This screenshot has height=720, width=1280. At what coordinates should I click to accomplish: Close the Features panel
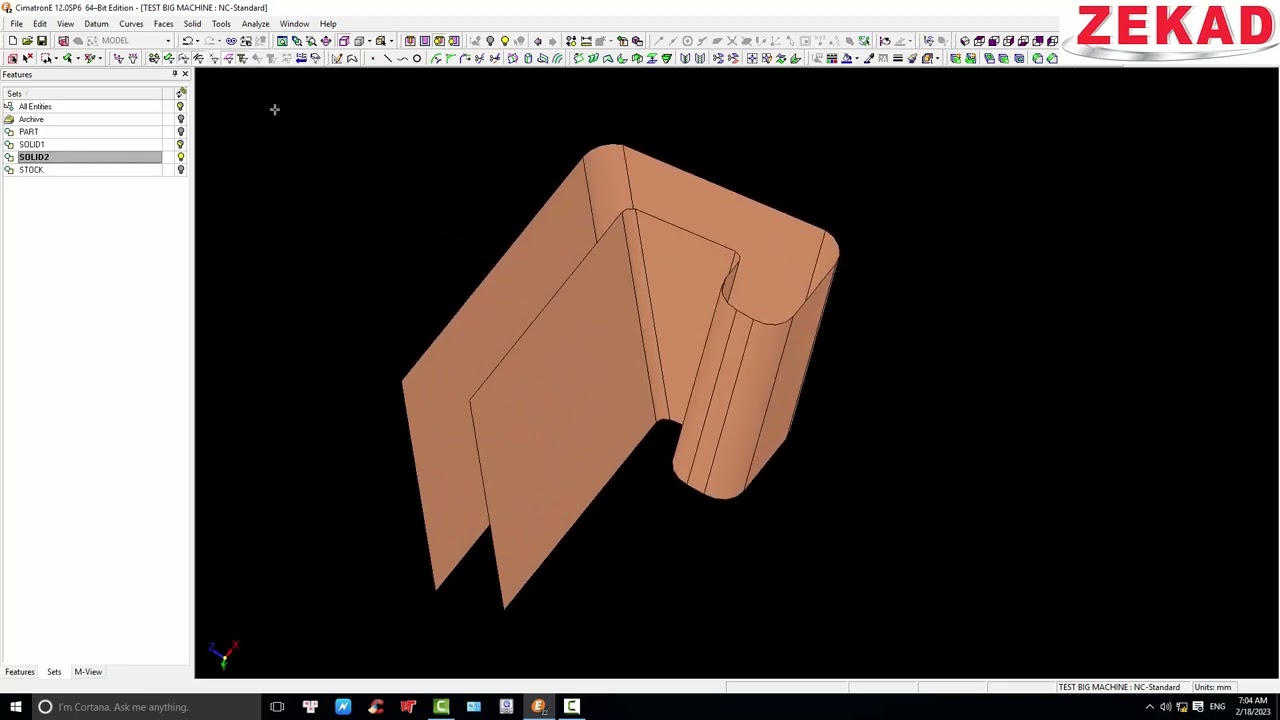point(185,74)
